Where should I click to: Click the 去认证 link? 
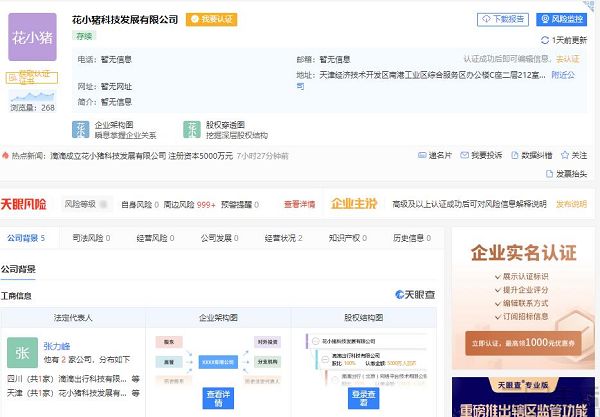pos(567,59)
